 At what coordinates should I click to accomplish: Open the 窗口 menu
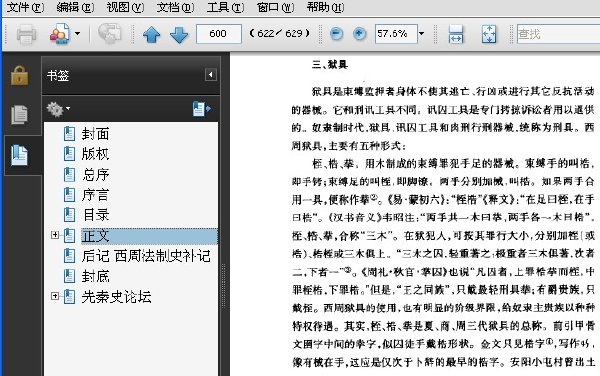click(275, 7)
